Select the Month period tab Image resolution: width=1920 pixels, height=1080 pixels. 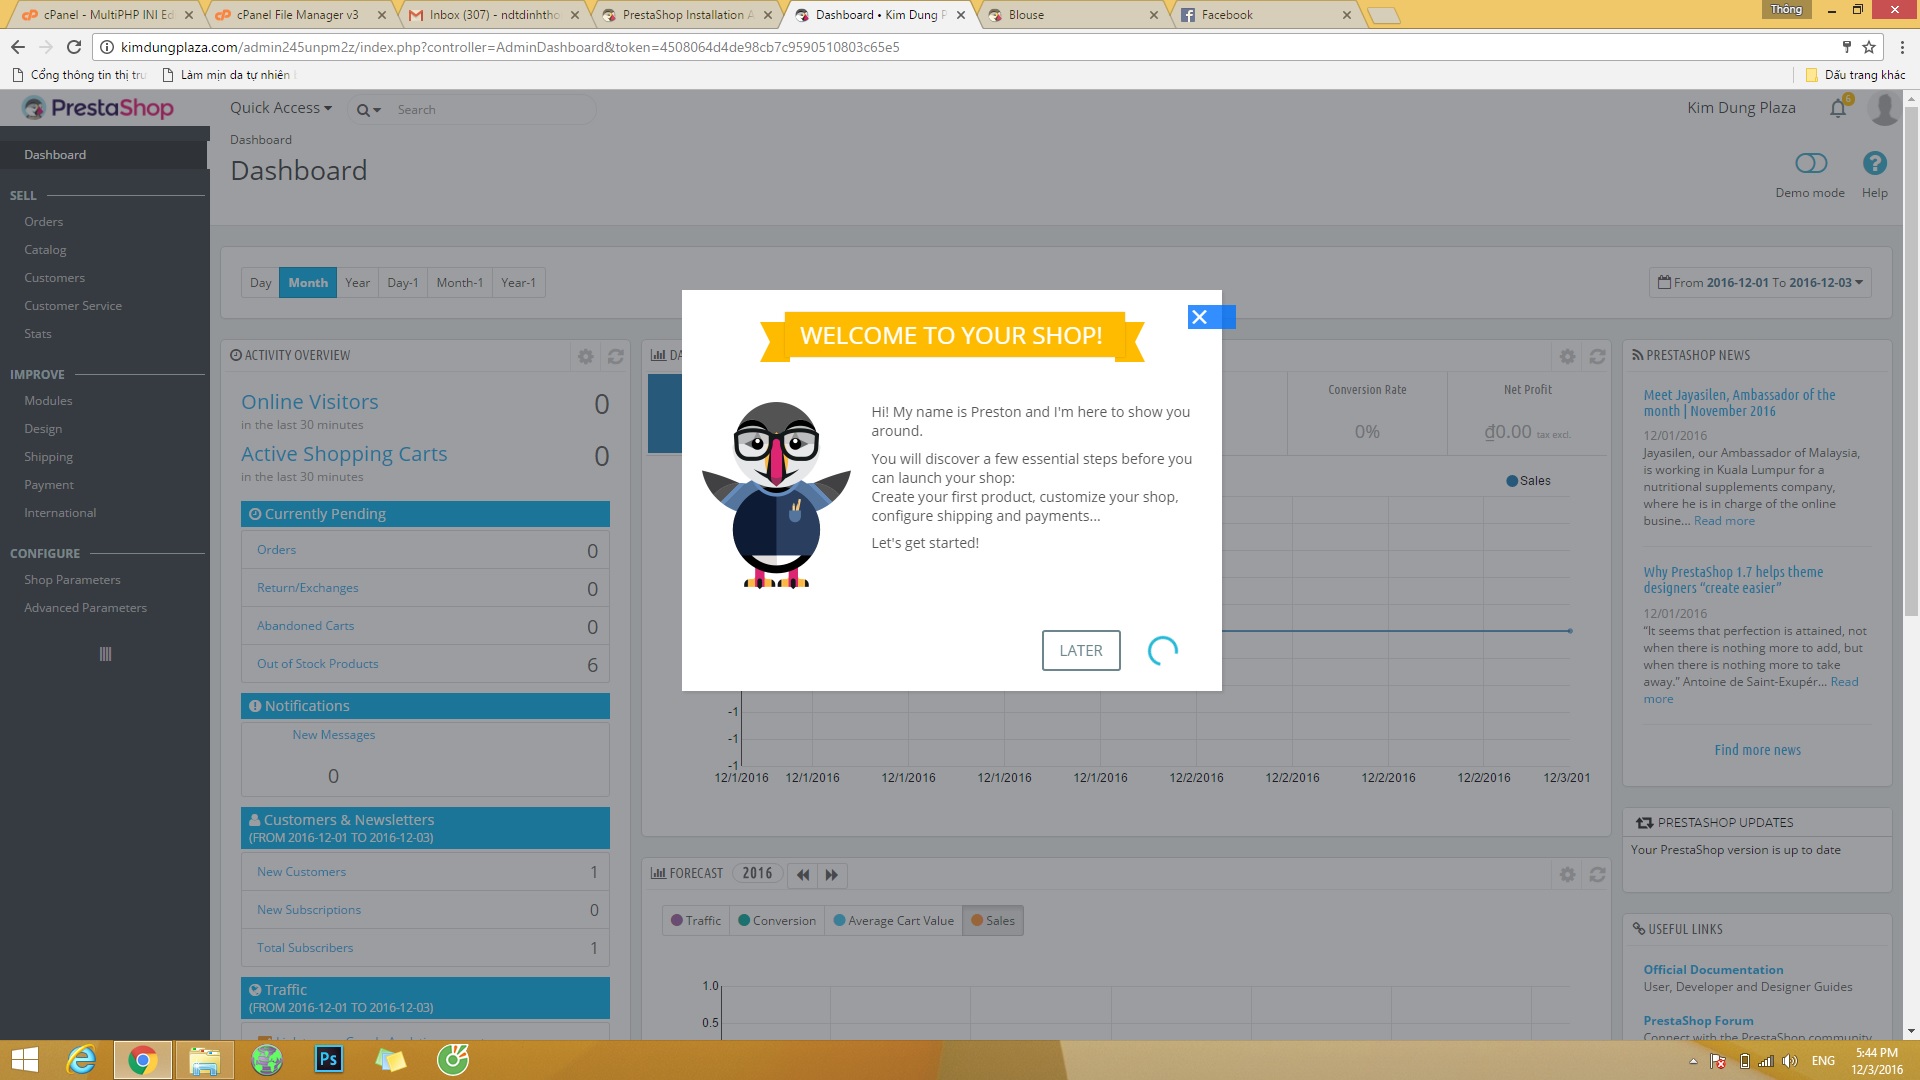pyautogui.click(x=308, y=282)
